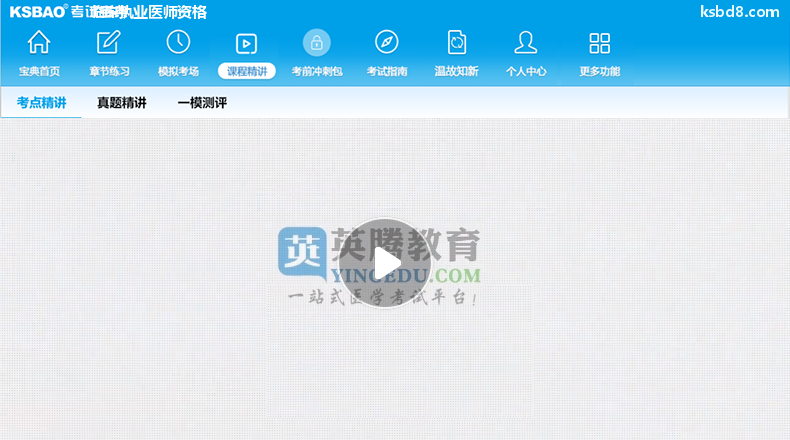Select the 章节练习 label
Viewport: 790px width, 440px height.
tap(109, 72)
